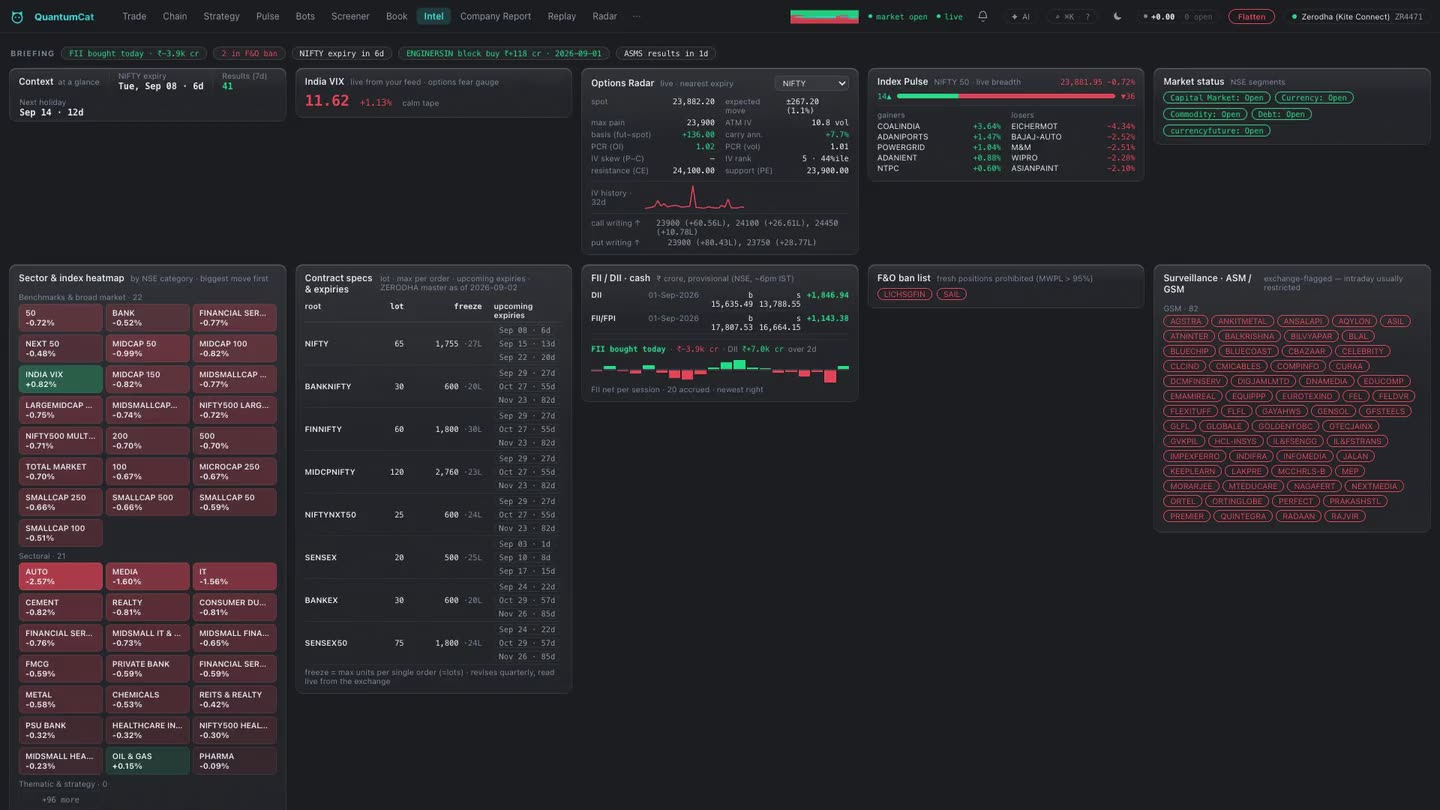Click 'Capital Market: Open' status chip
Image resolution: width=1440 pixels, height=810 pixels.
(x=1217, y=98)
